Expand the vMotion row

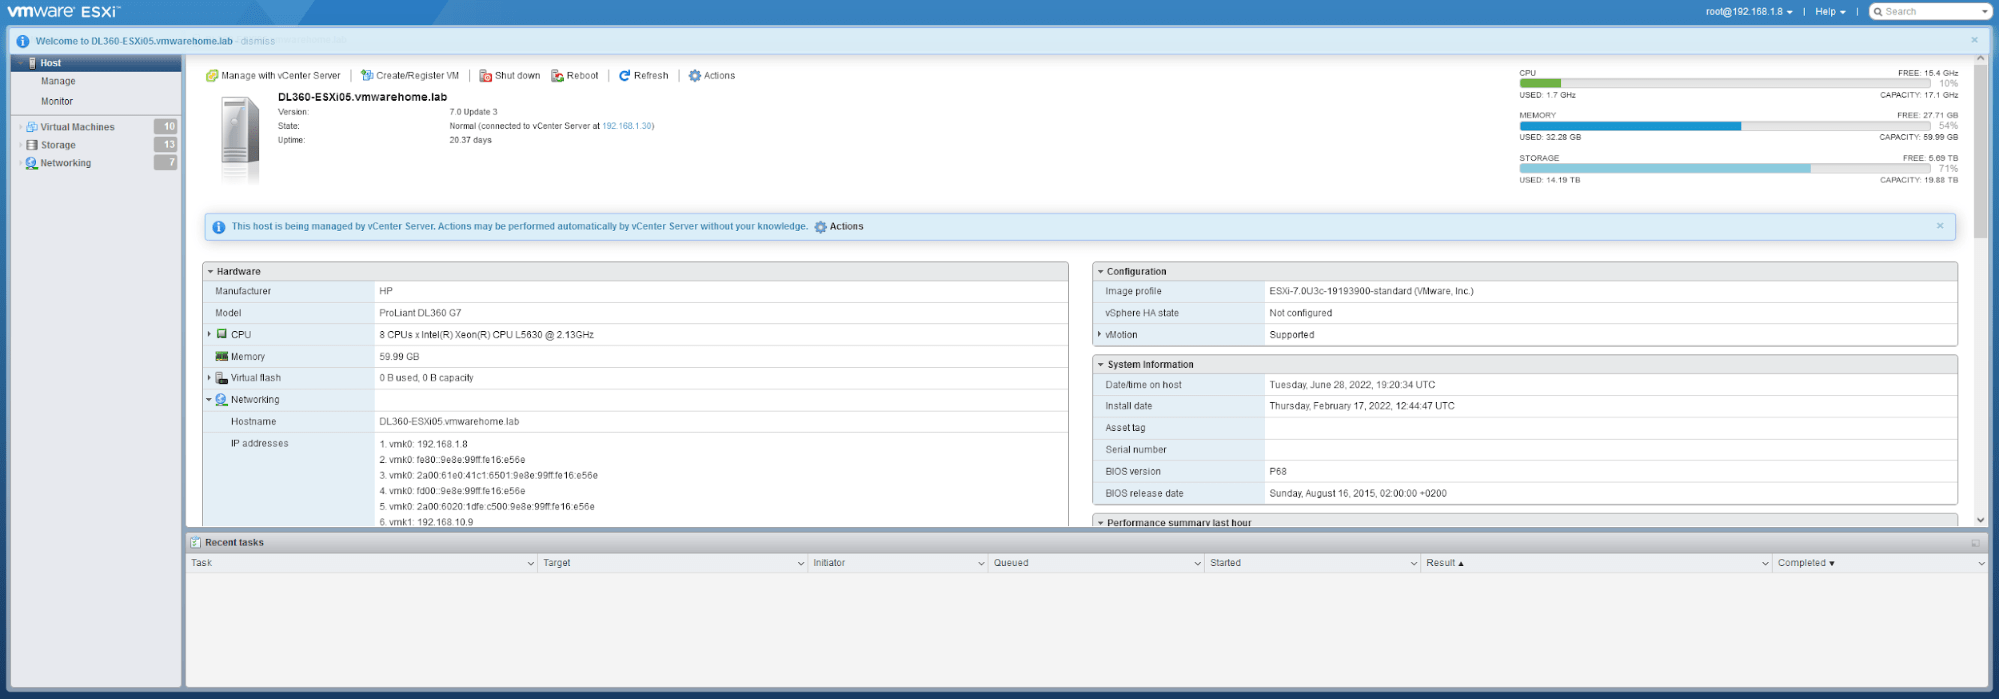[x=1099, y=334]
